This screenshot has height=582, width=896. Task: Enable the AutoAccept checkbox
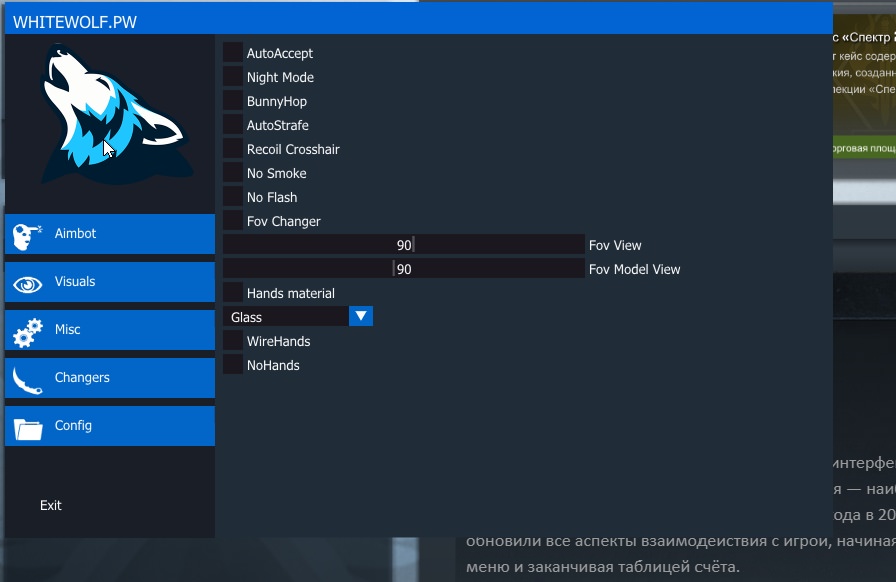click(233, 52)
